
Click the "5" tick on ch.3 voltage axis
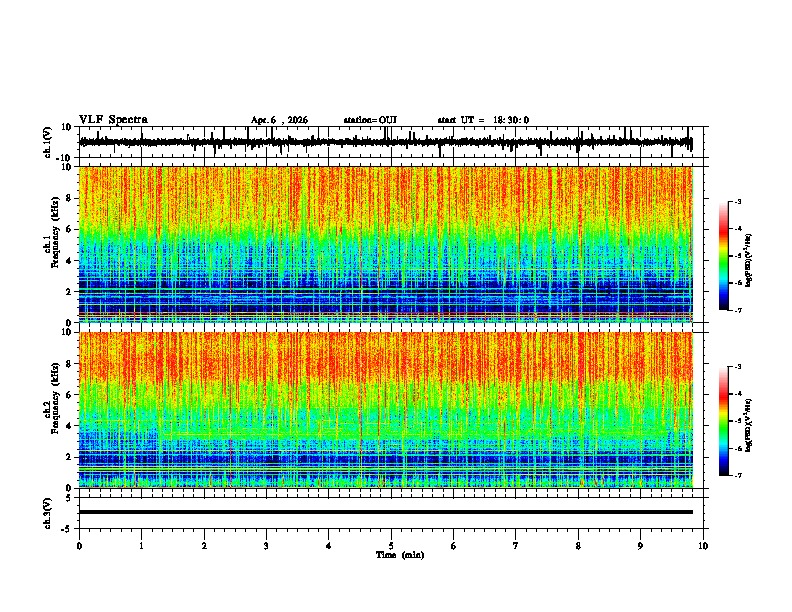(70, 498)
